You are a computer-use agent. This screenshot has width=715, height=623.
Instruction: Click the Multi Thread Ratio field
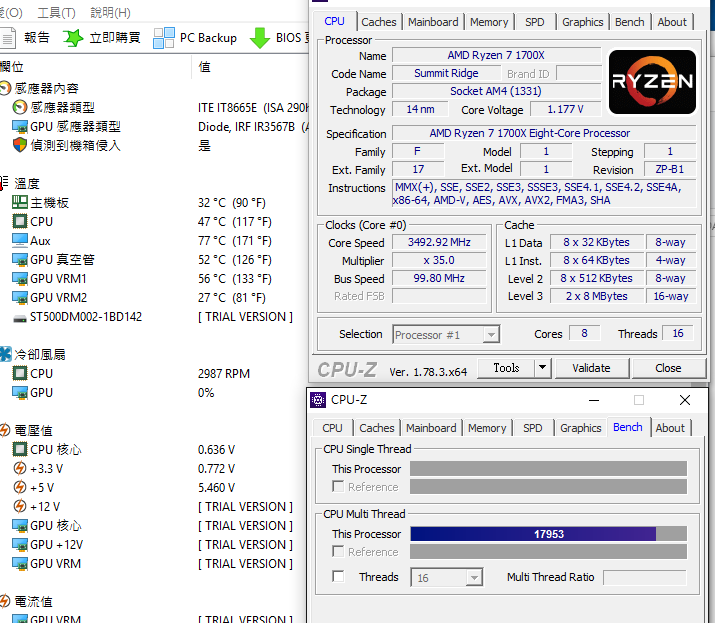[644, 577]
